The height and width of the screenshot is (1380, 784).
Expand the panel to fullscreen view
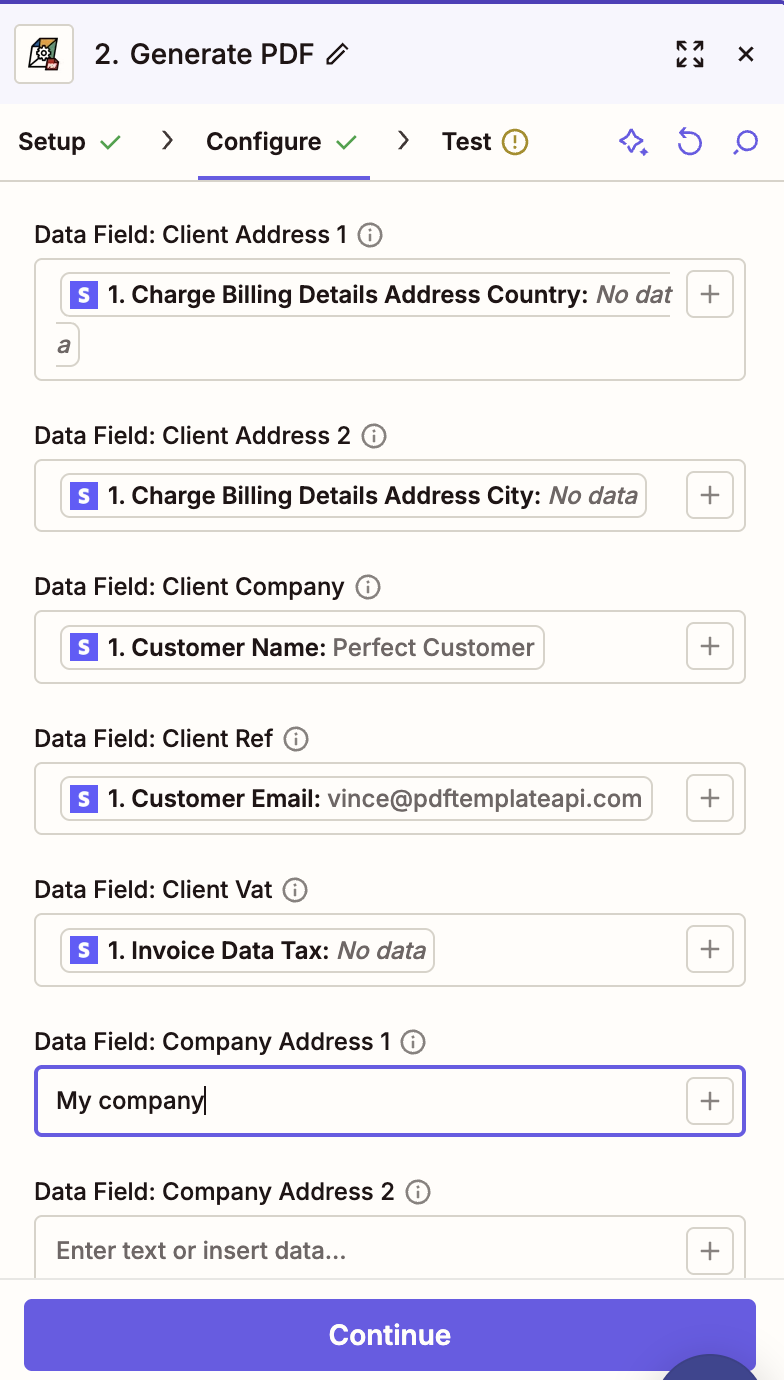[x=689, y=54]
